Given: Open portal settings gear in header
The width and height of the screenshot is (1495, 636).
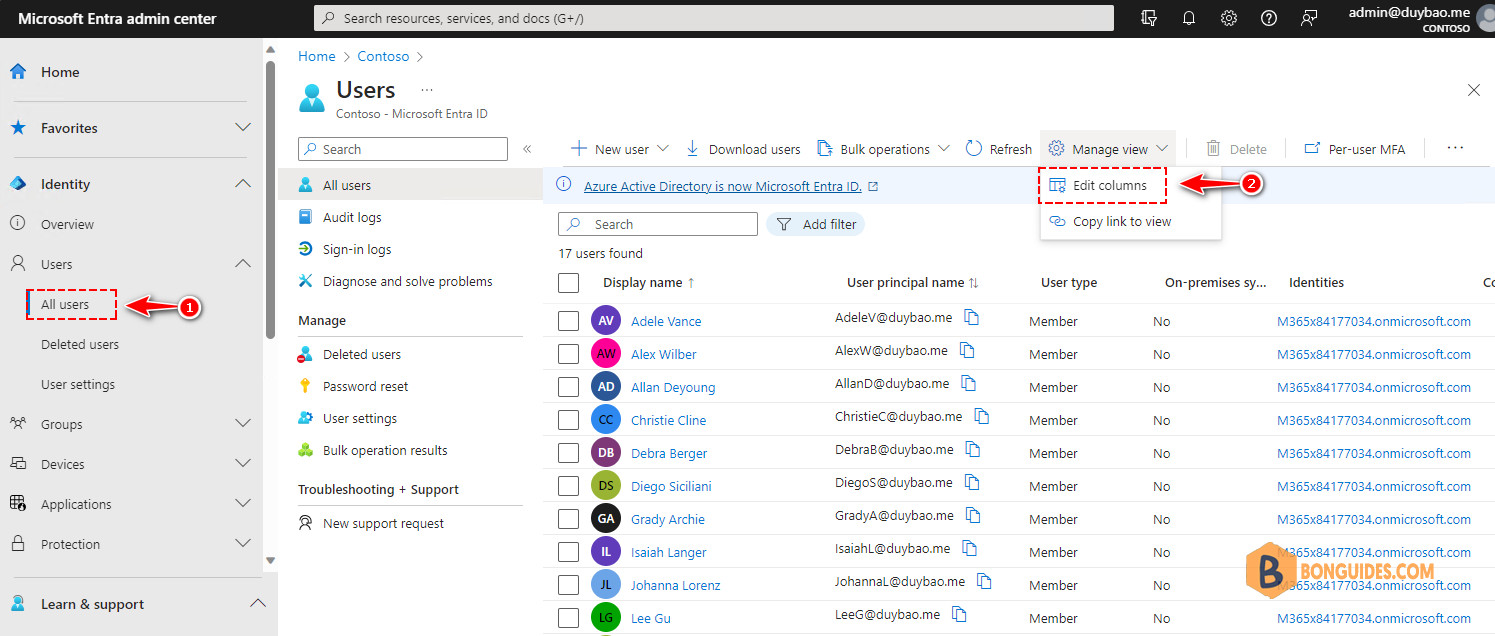Looking at the screenshot, I should pos(1229,18).
